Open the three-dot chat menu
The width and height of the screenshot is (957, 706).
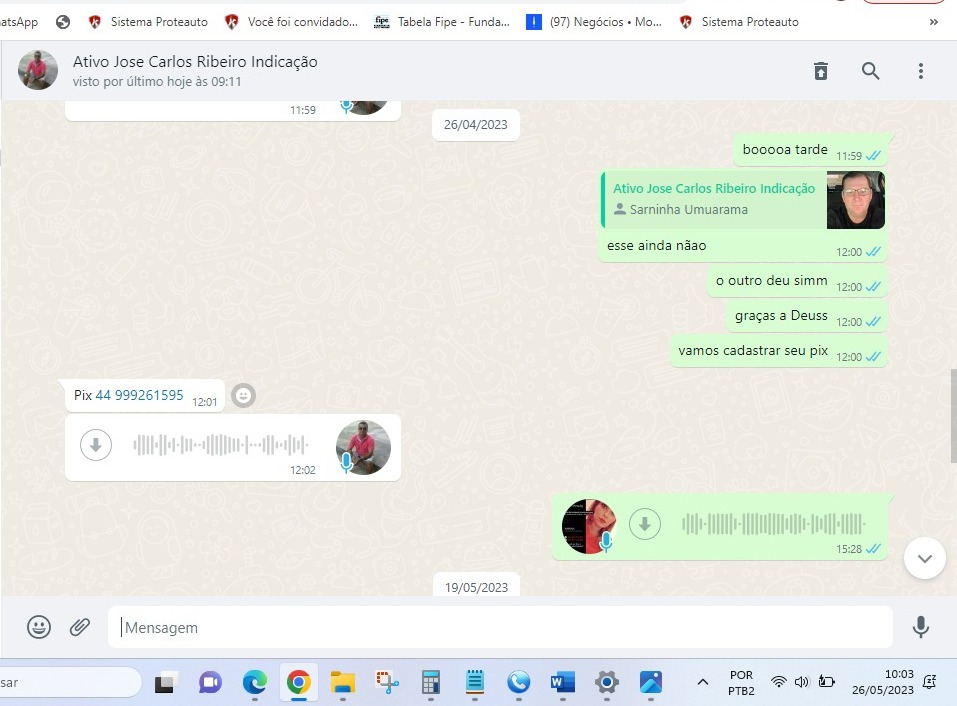(921, 71)
